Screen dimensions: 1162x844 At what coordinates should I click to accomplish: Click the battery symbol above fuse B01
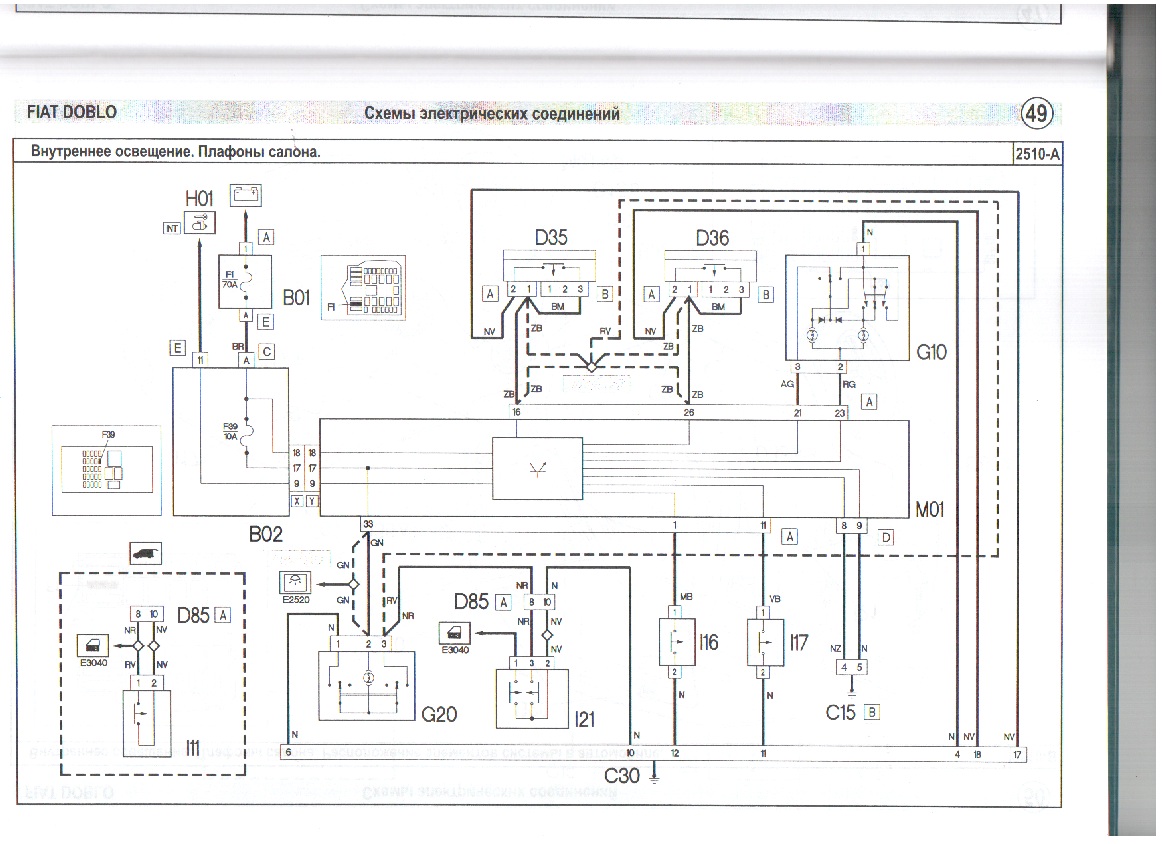pyautogui.click(x=245, y=196)
